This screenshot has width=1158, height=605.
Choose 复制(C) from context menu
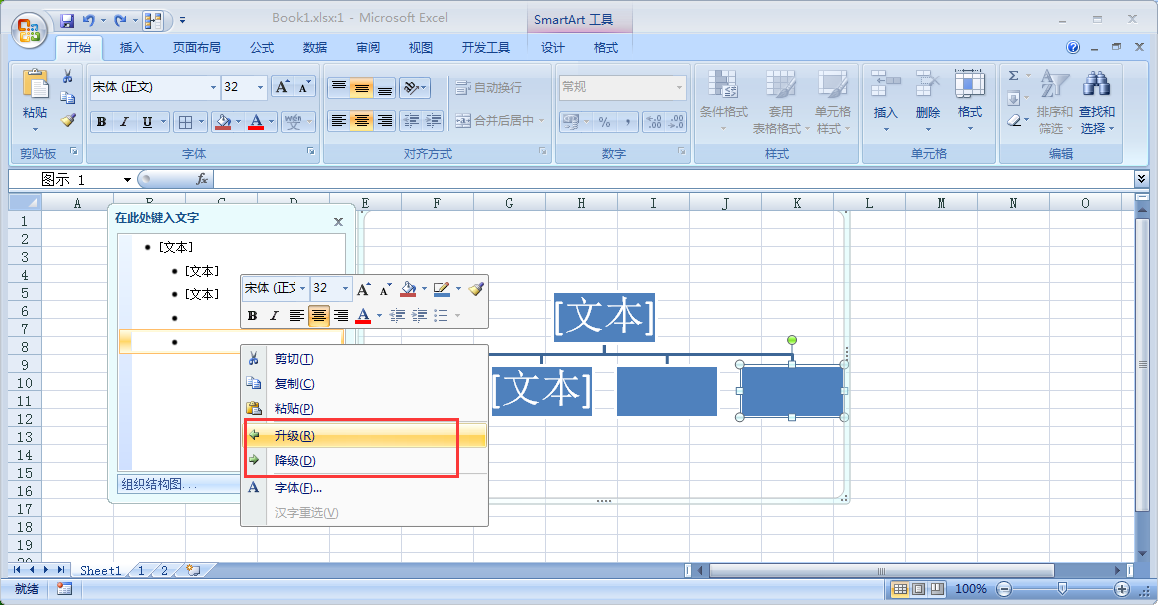pos(365,384)
